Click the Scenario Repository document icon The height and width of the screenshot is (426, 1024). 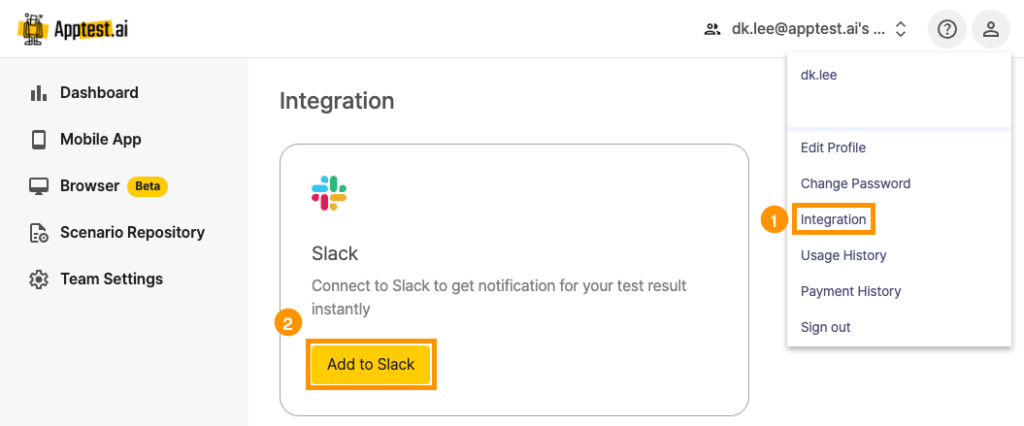click(39, 233)
